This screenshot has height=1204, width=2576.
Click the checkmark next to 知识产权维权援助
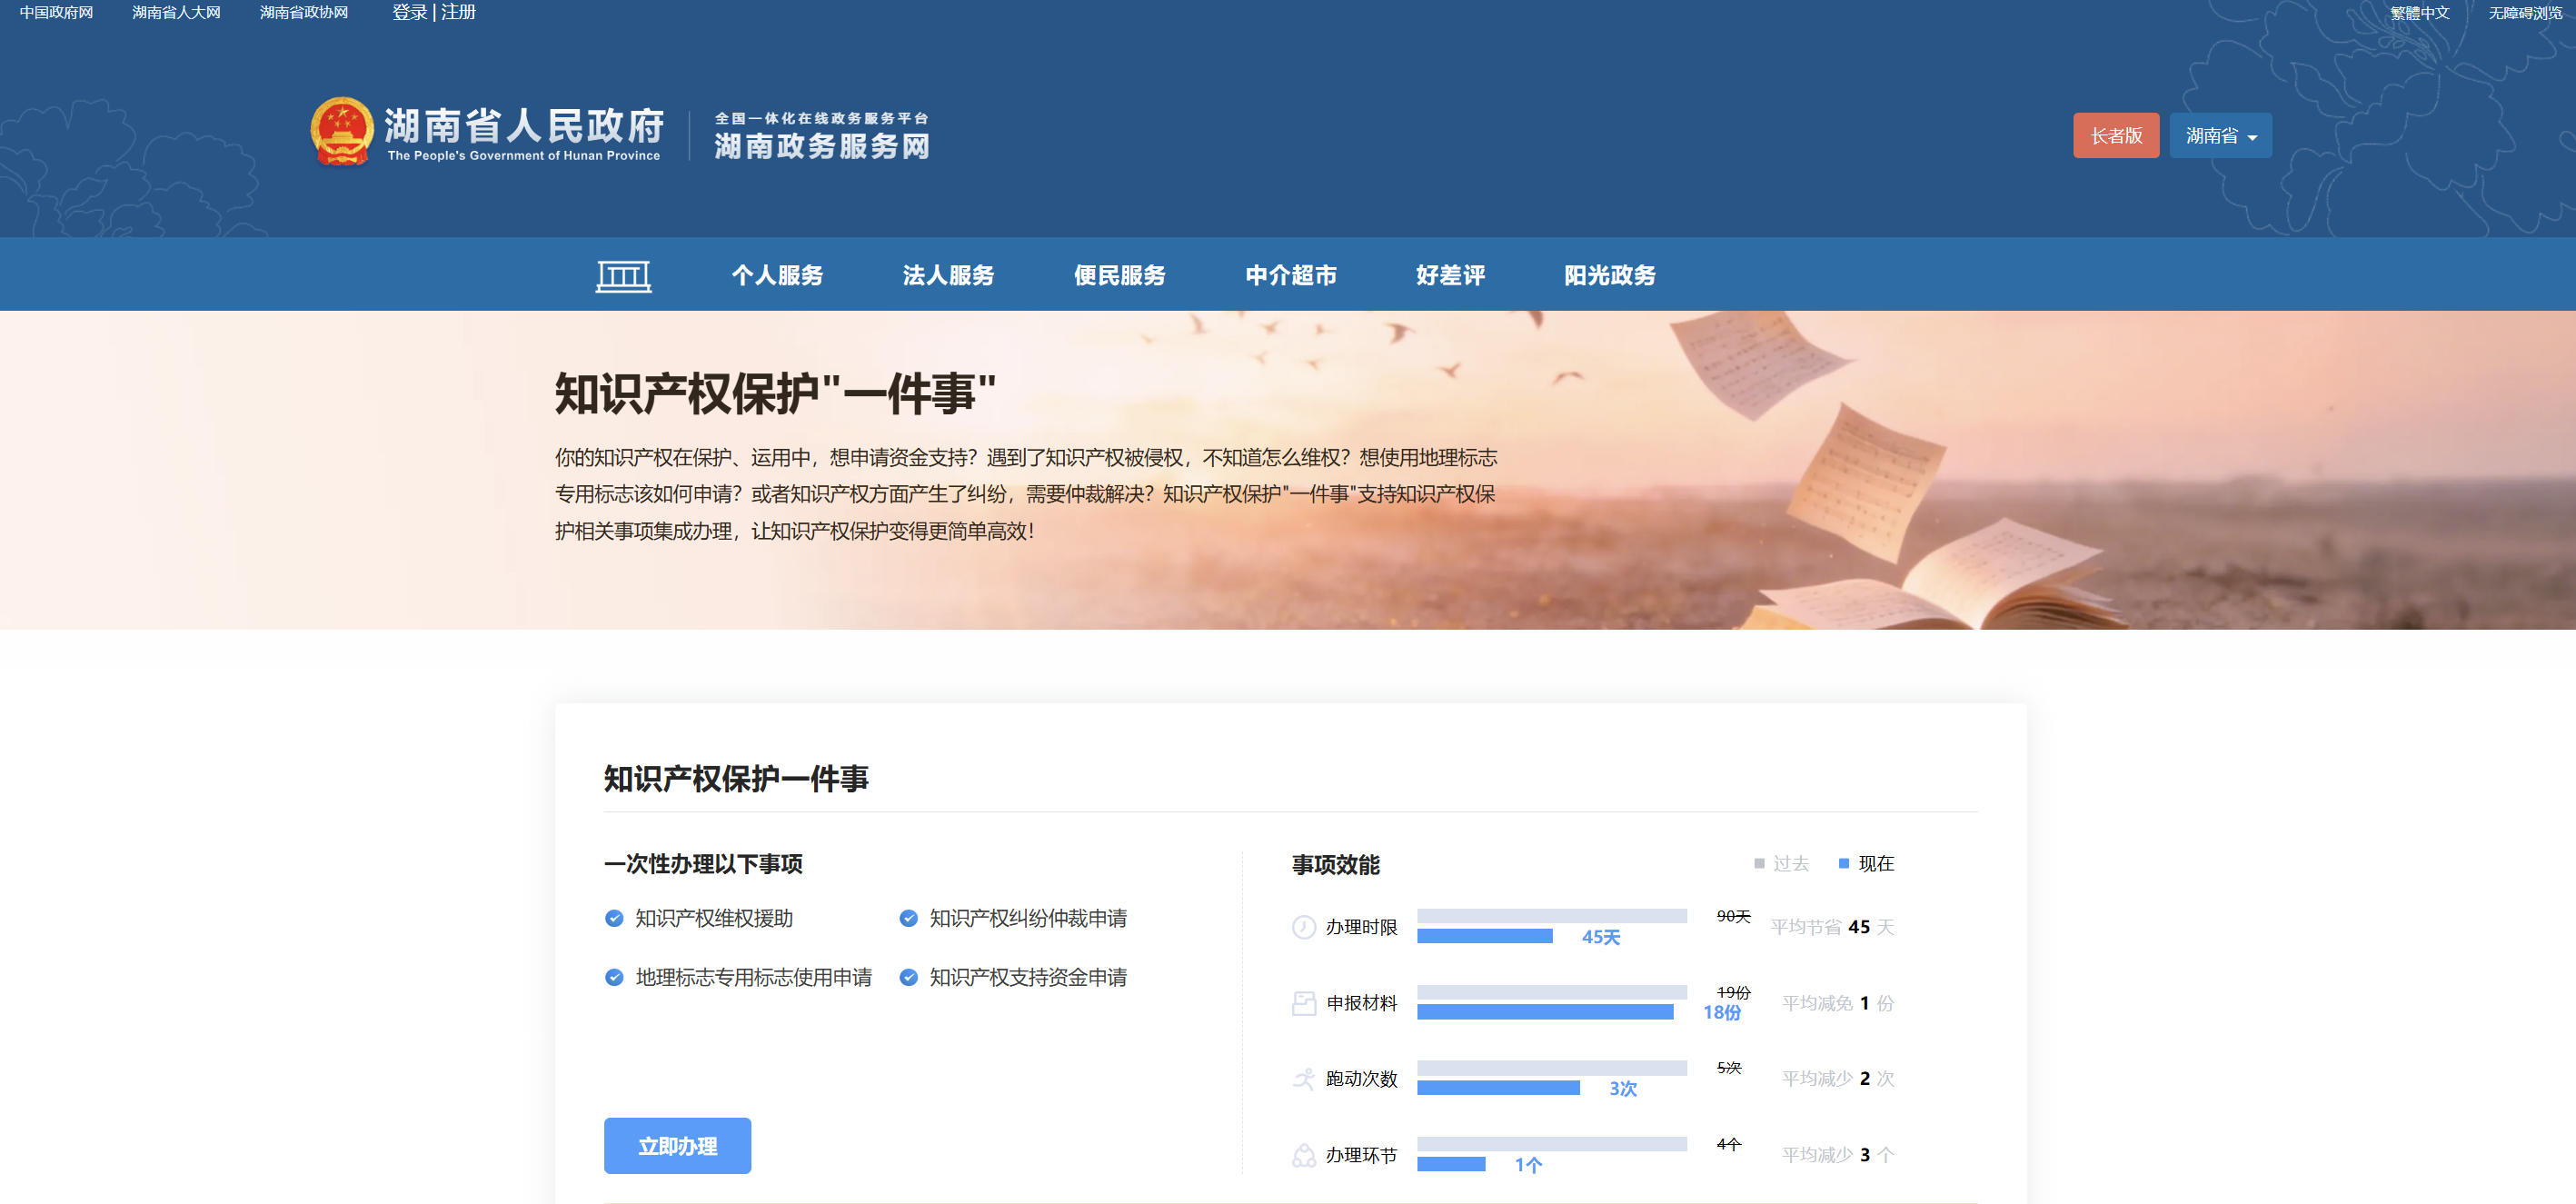click(614, 918)
